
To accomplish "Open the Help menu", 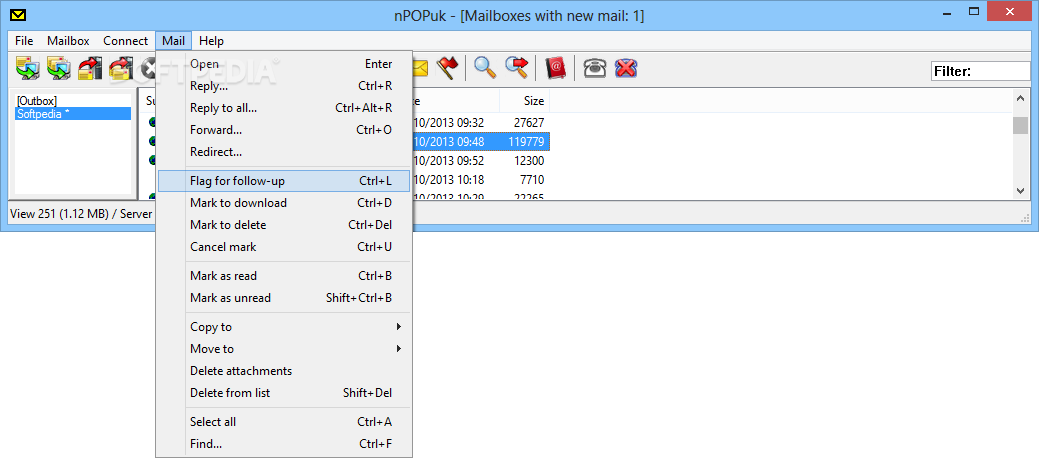I will (x=211, y=40).
